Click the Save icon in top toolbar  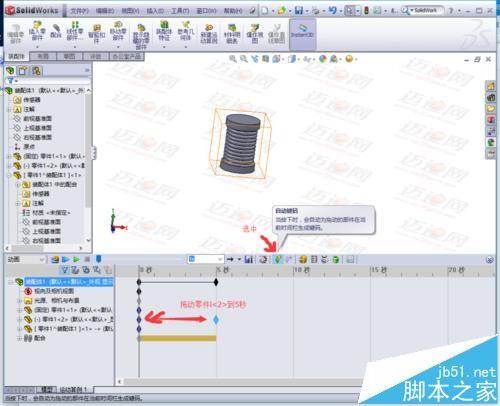299,10
